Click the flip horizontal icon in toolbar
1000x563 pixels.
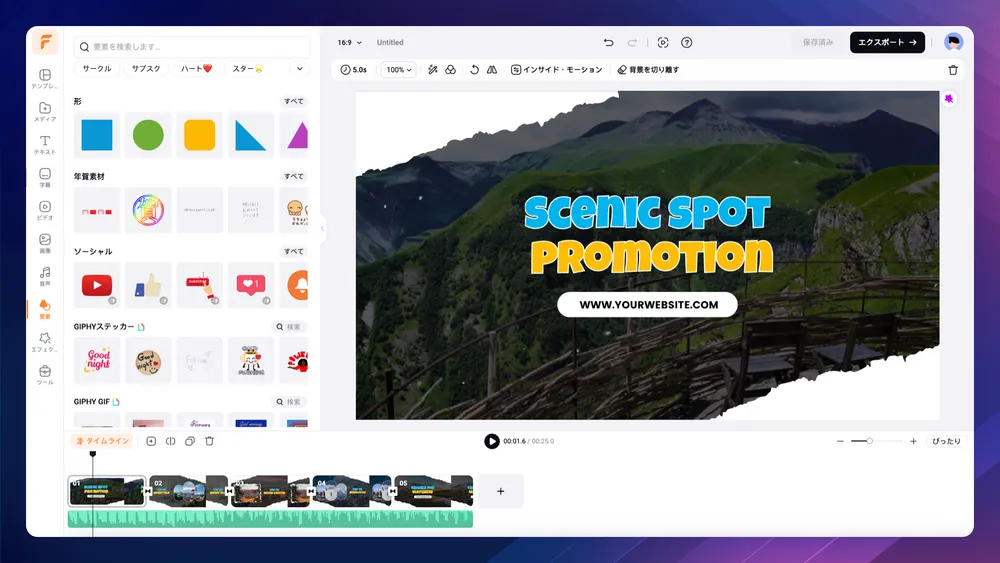491,70
